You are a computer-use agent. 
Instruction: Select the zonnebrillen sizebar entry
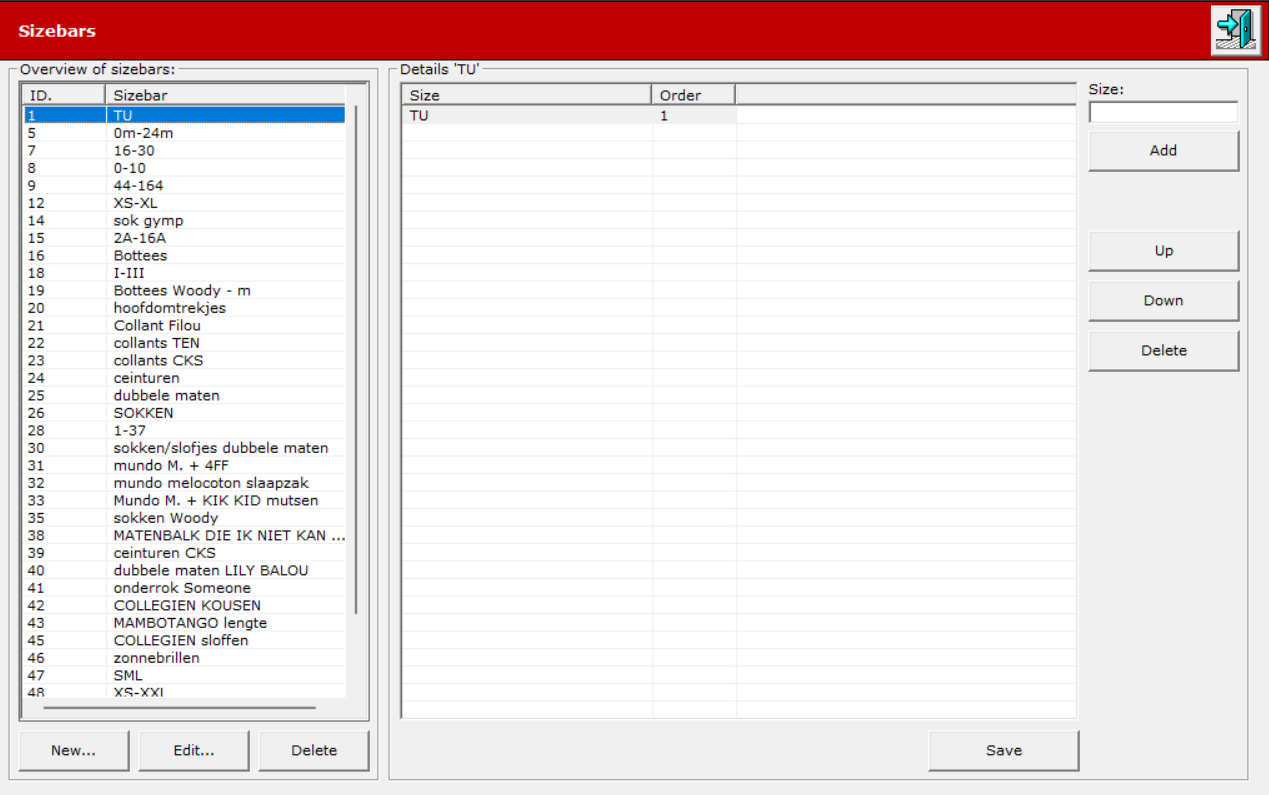[x=185, y=658]
